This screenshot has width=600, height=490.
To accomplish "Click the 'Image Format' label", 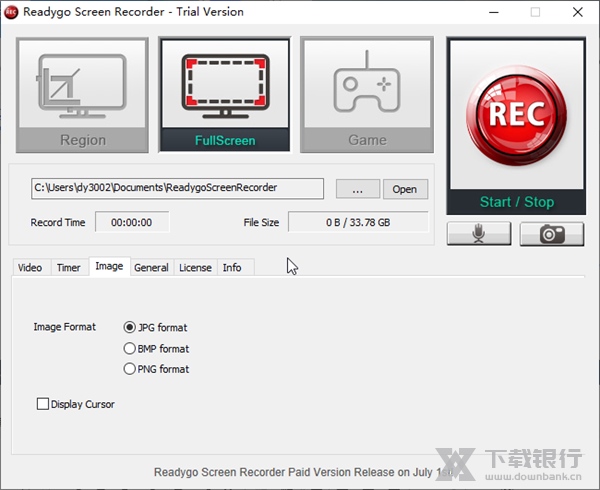I will (65, 327).
